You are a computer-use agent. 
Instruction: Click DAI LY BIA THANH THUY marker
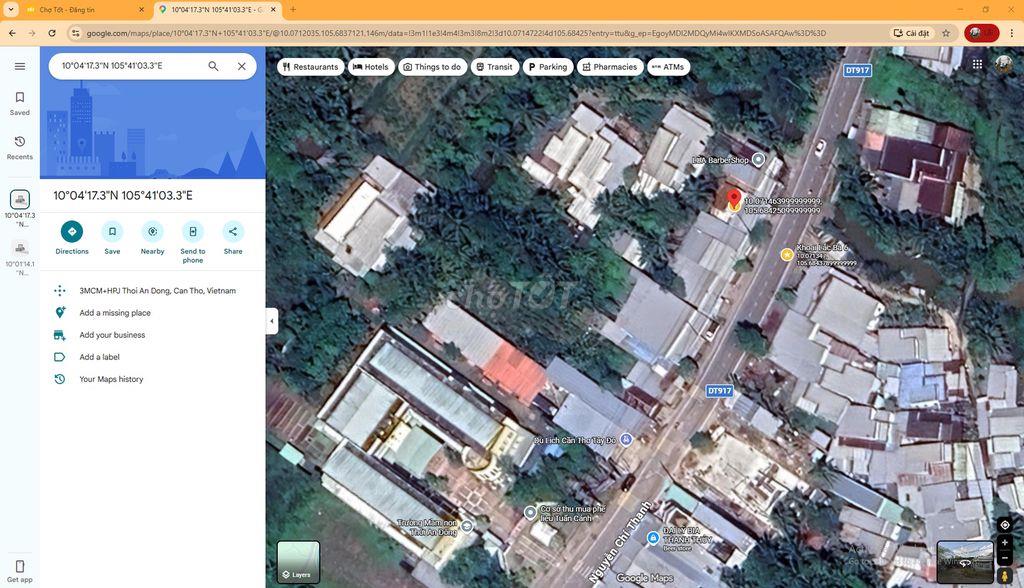(x=652, y=538)
